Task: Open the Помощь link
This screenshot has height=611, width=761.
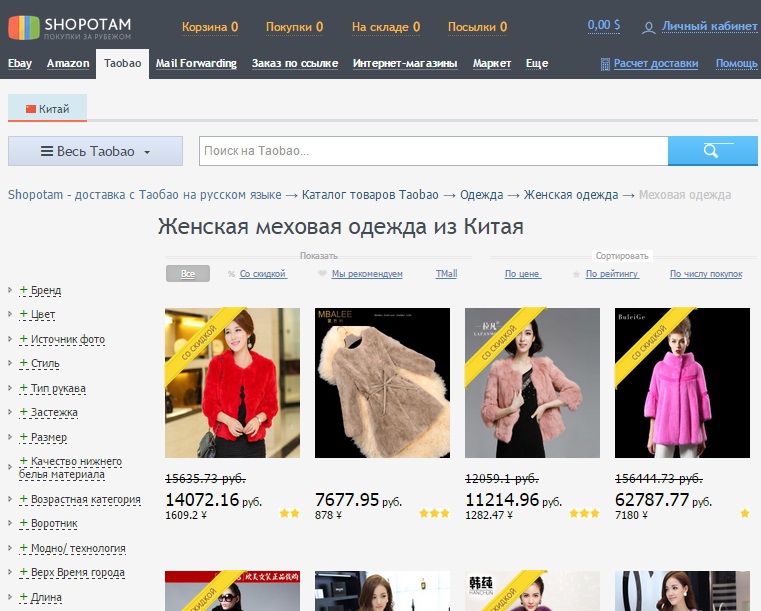Action: pyautogui.click(x=736, y=64)
